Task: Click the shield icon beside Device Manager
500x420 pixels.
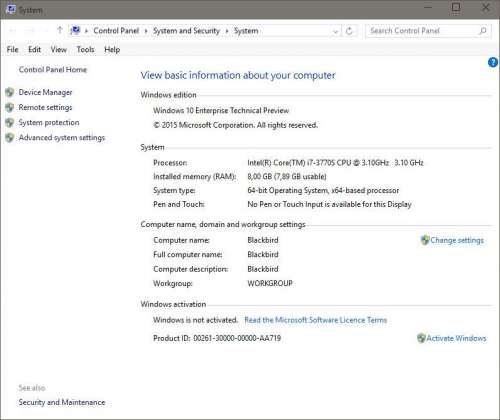Action: click(x=10, y=92)
